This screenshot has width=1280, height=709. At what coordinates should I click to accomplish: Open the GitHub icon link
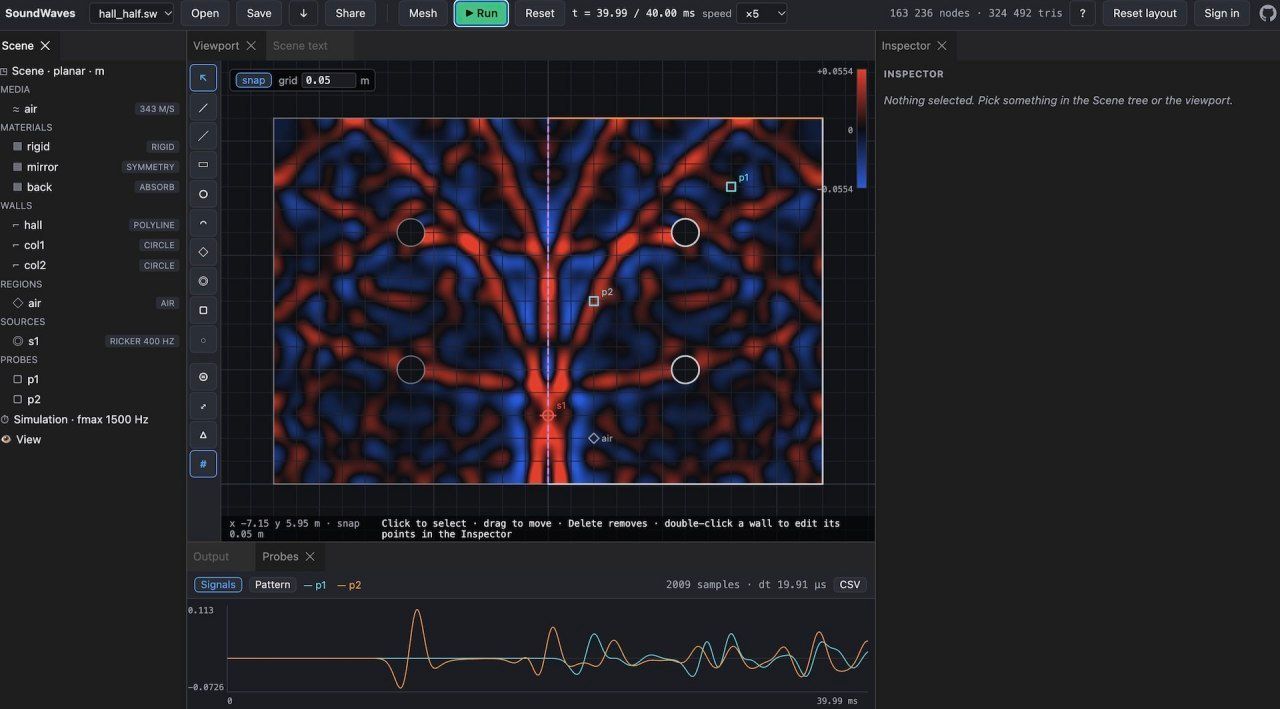[1267, 13]
